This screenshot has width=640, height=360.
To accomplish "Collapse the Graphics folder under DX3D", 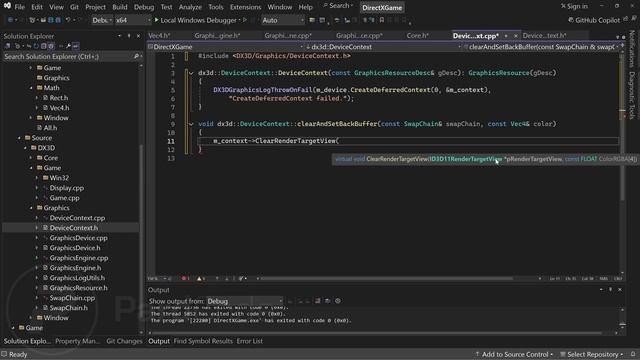I will (x=31, y=208).
